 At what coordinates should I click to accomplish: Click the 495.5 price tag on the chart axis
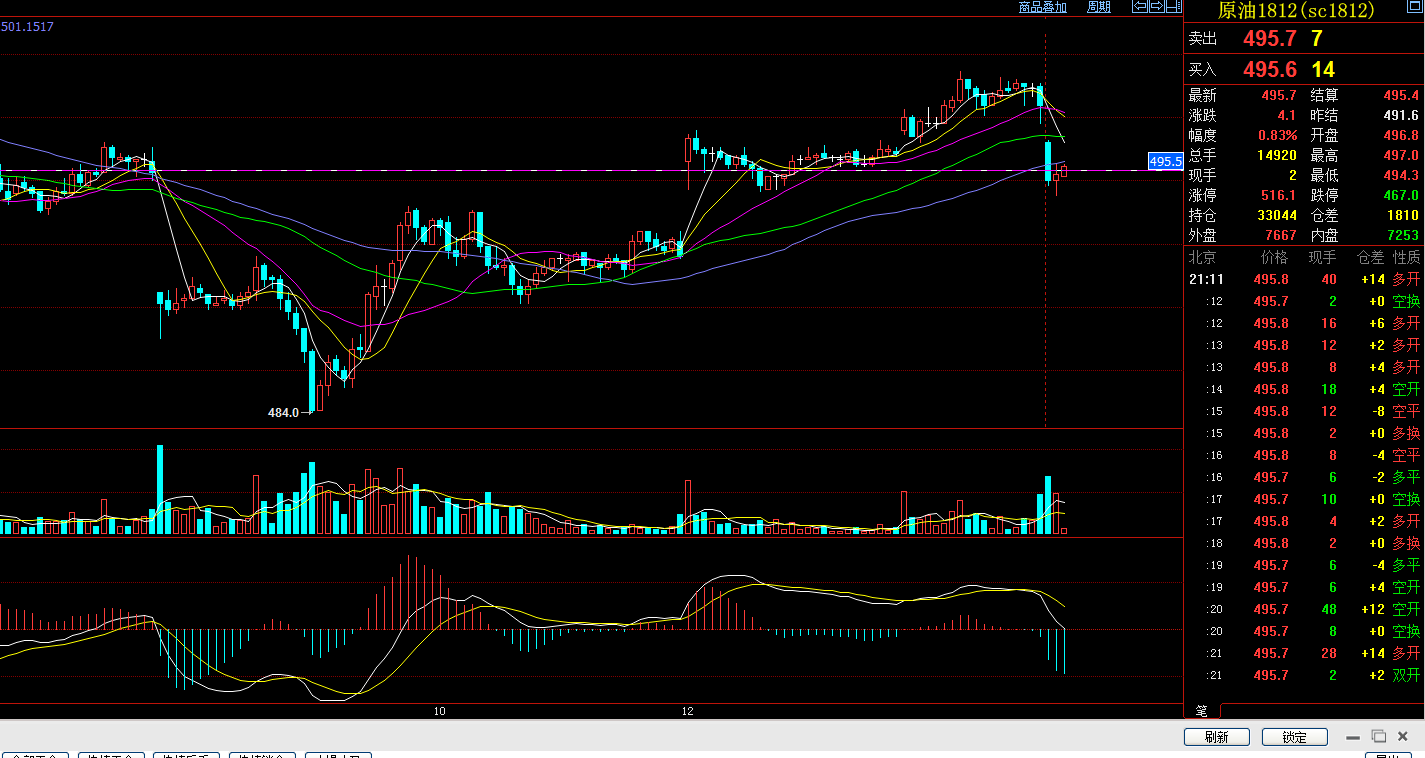coord(1165,162)
